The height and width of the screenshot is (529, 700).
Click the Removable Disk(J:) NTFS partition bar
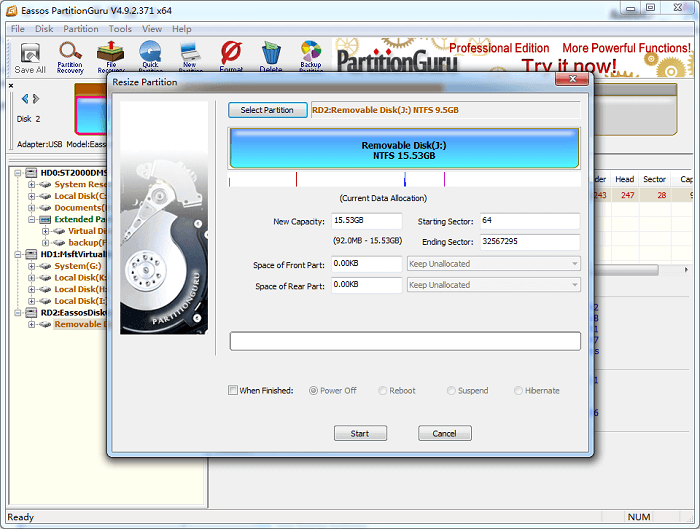[404, 148]
